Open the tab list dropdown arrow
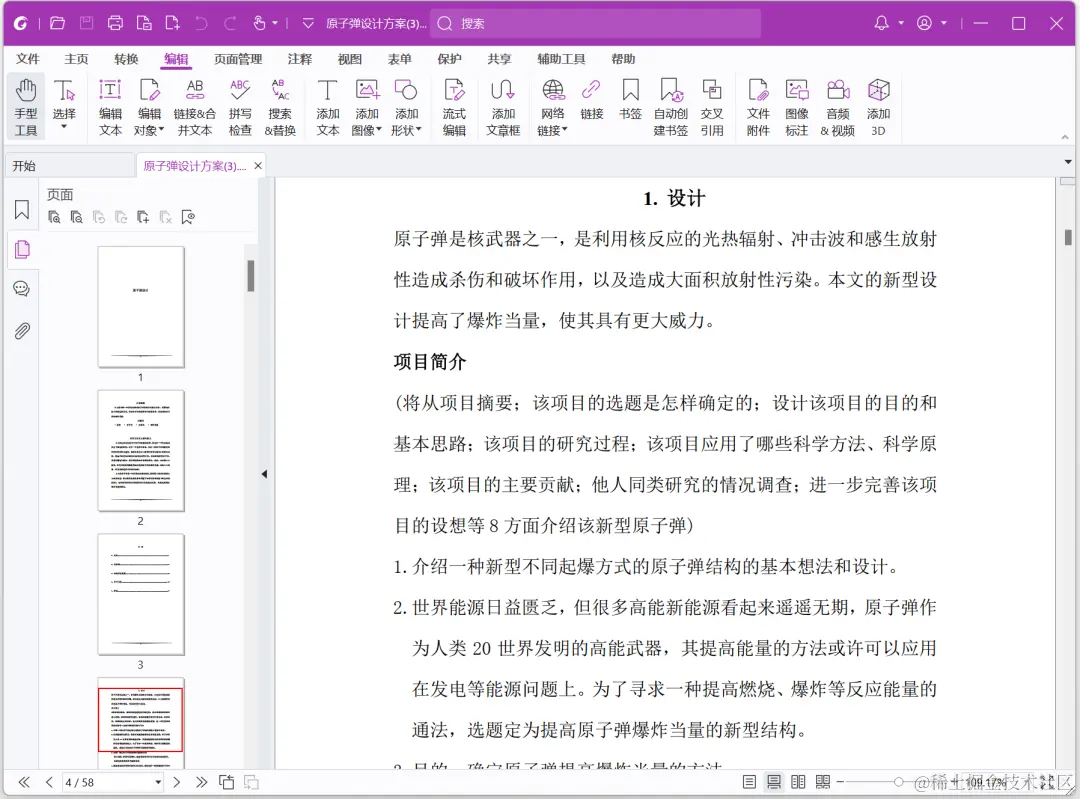Image resolution: width=1080 pixels, height=799 pixels. [x=1068, y=162]
